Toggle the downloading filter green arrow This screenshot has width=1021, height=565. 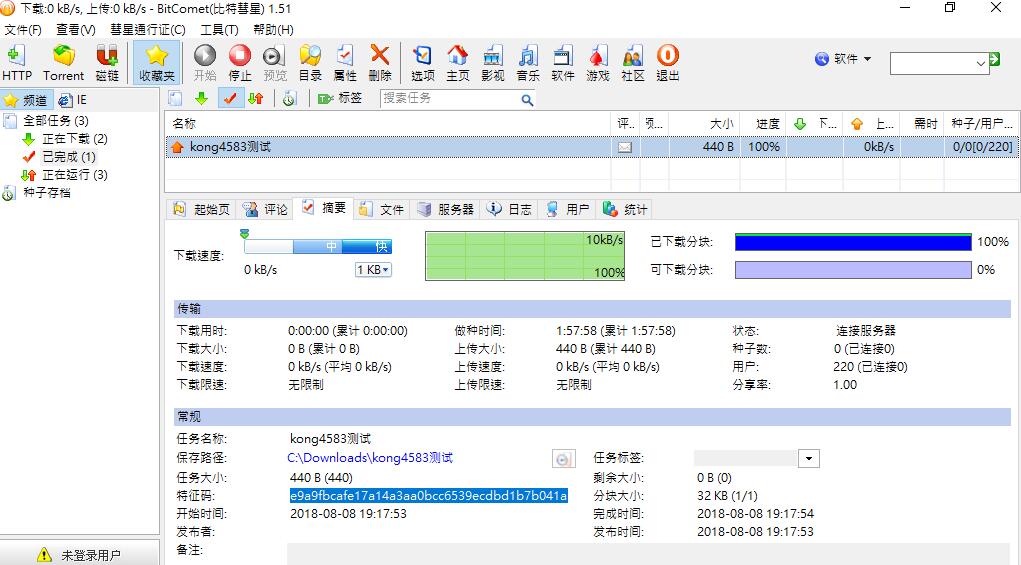point(201,98)
